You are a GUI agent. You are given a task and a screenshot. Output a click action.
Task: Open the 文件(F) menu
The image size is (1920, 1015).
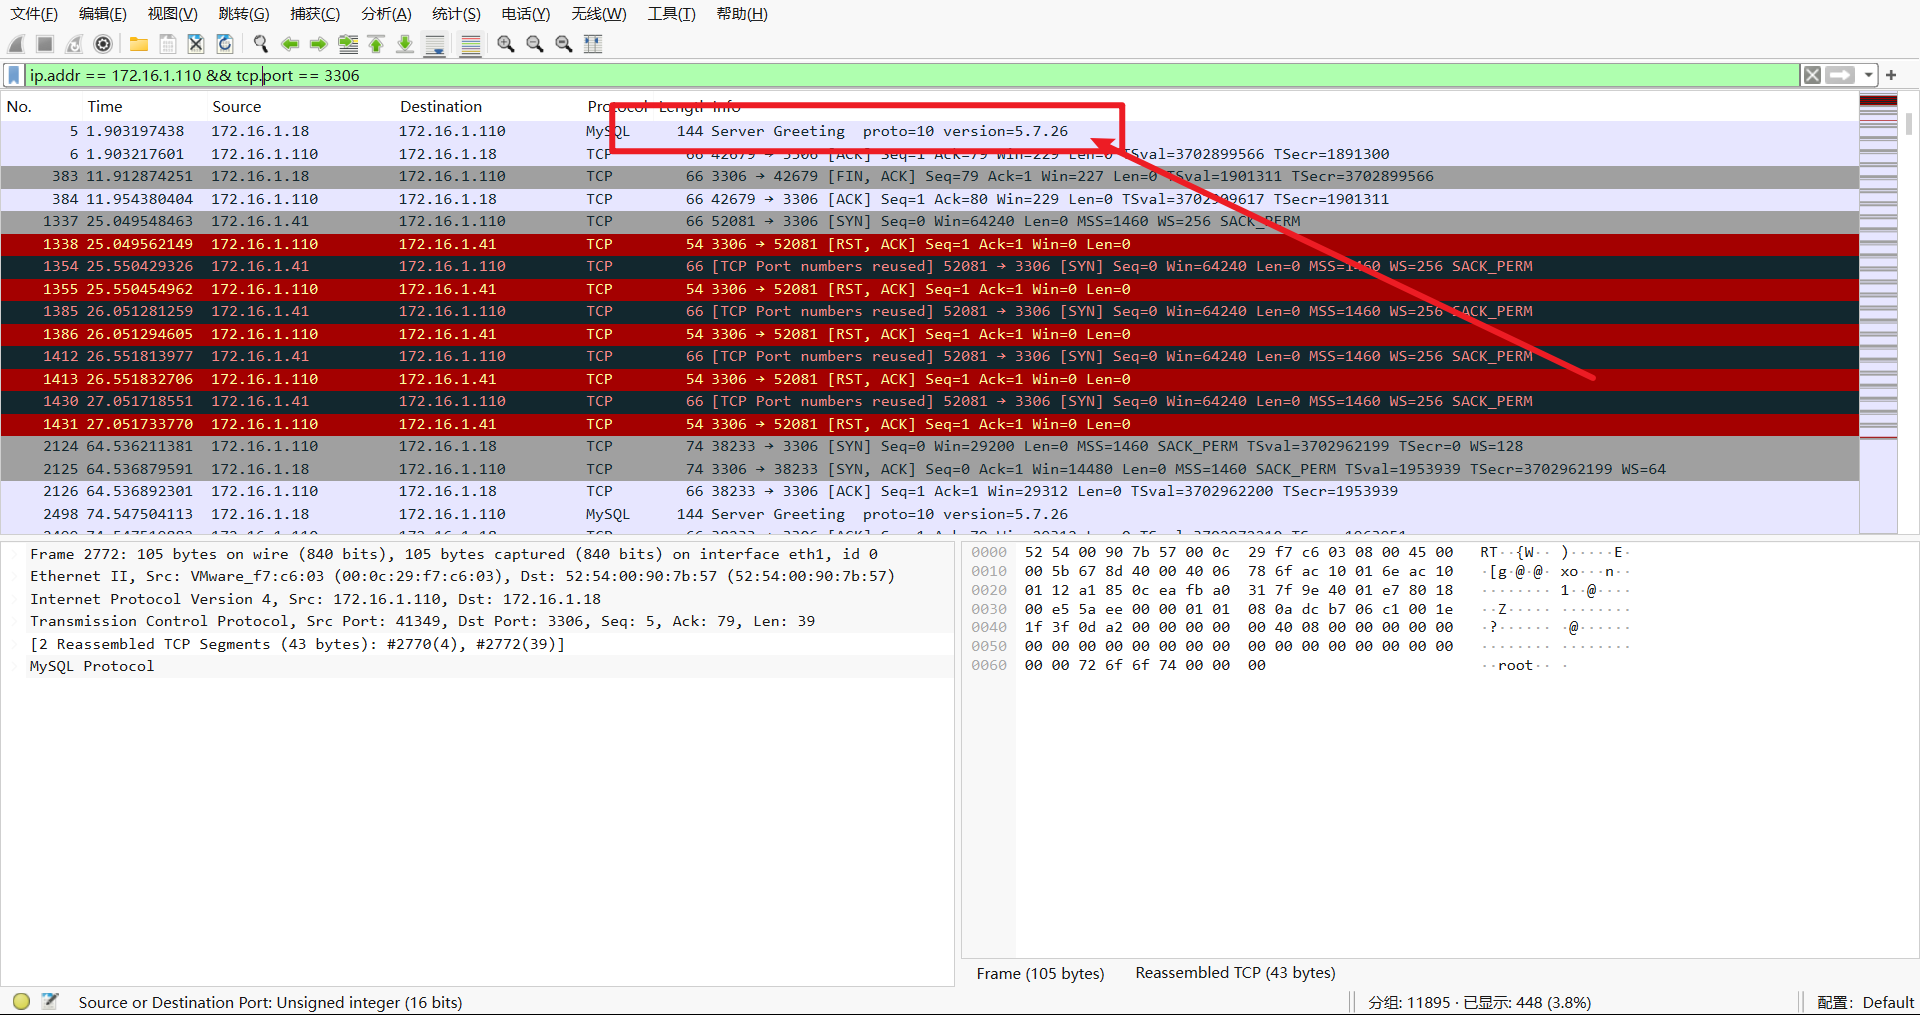pos(34,14)
